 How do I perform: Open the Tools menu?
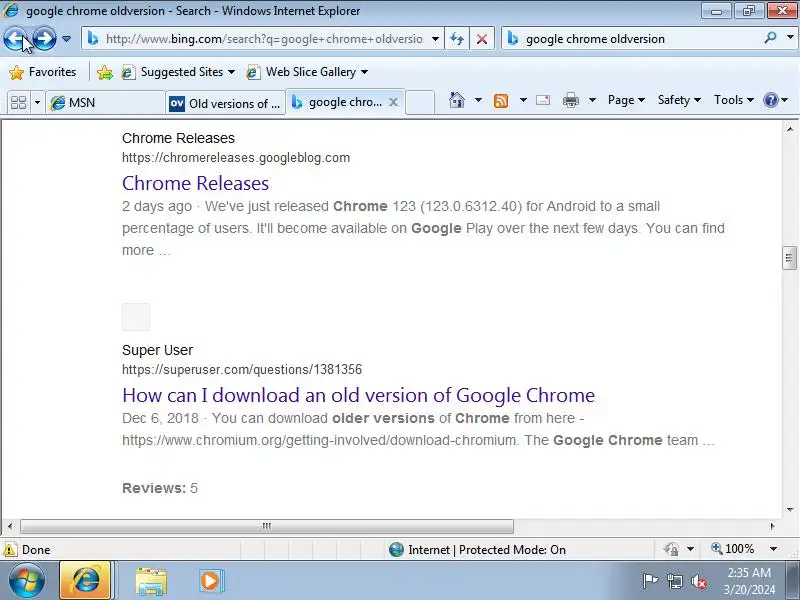734,100
